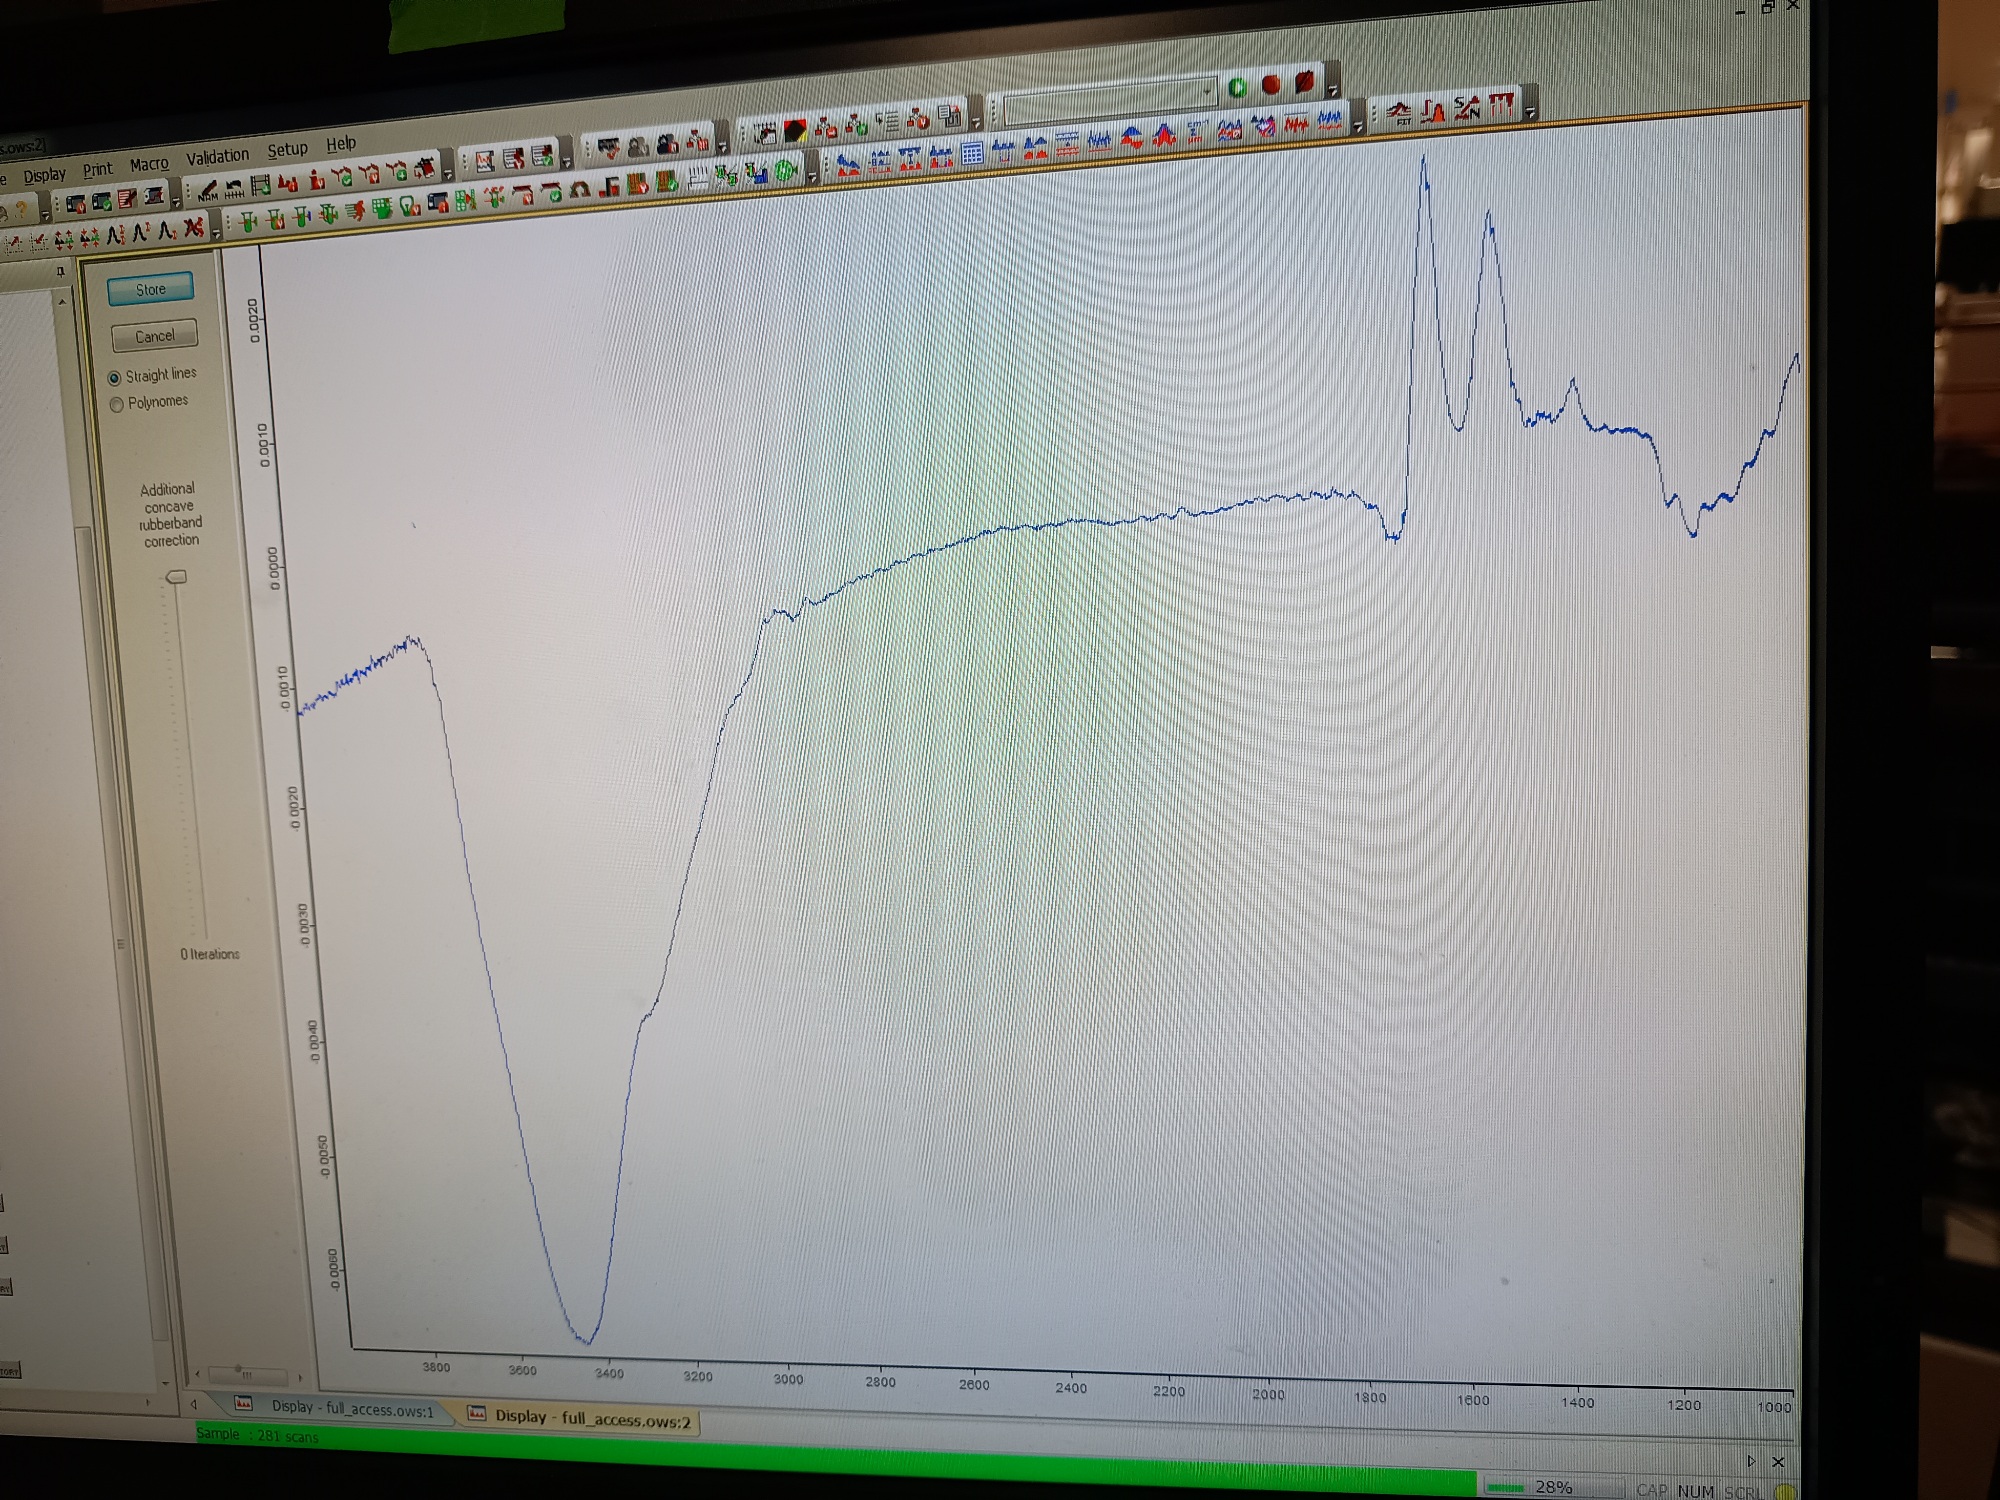2000x1500 pixels.
Task: Click the yellow question mark help icon
Action: 21,210
